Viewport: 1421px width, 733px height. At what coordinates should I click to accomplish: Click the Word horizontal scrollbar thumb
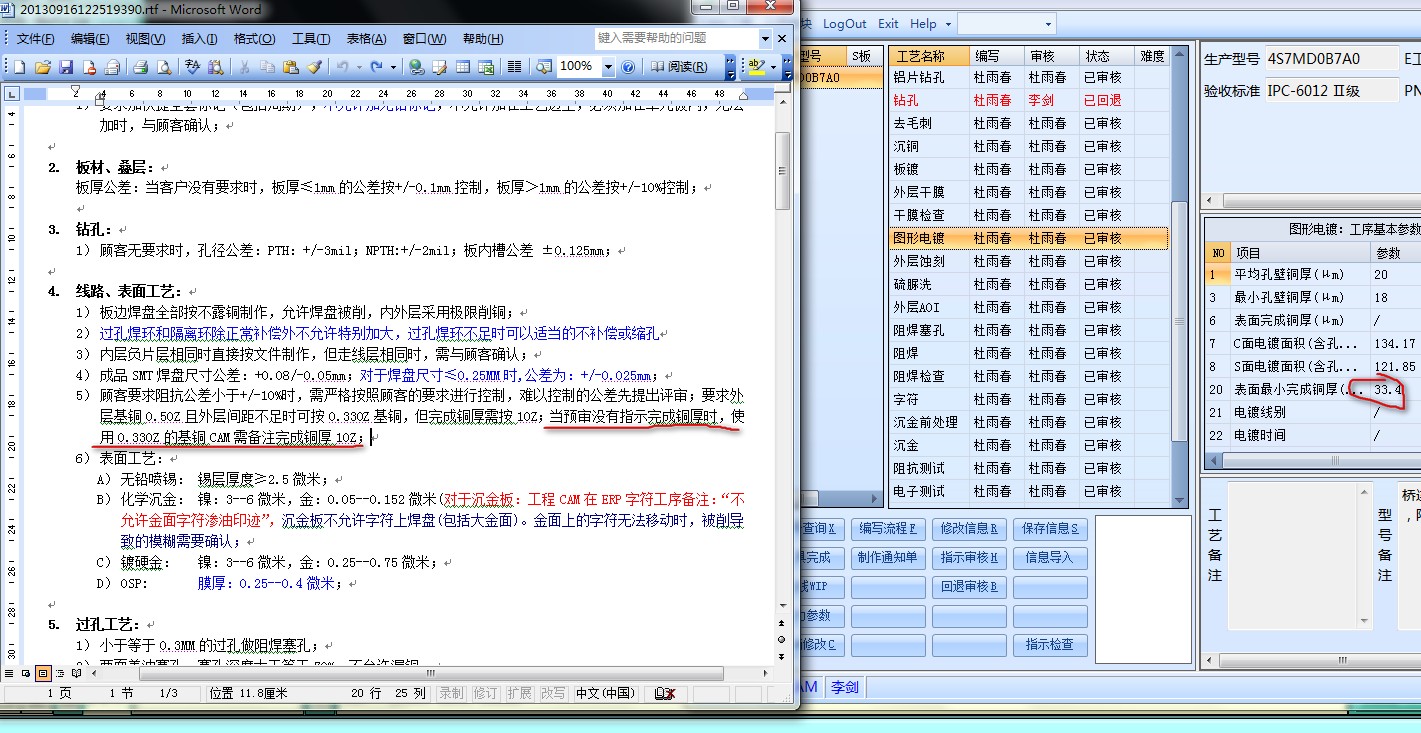click(431, 673)
